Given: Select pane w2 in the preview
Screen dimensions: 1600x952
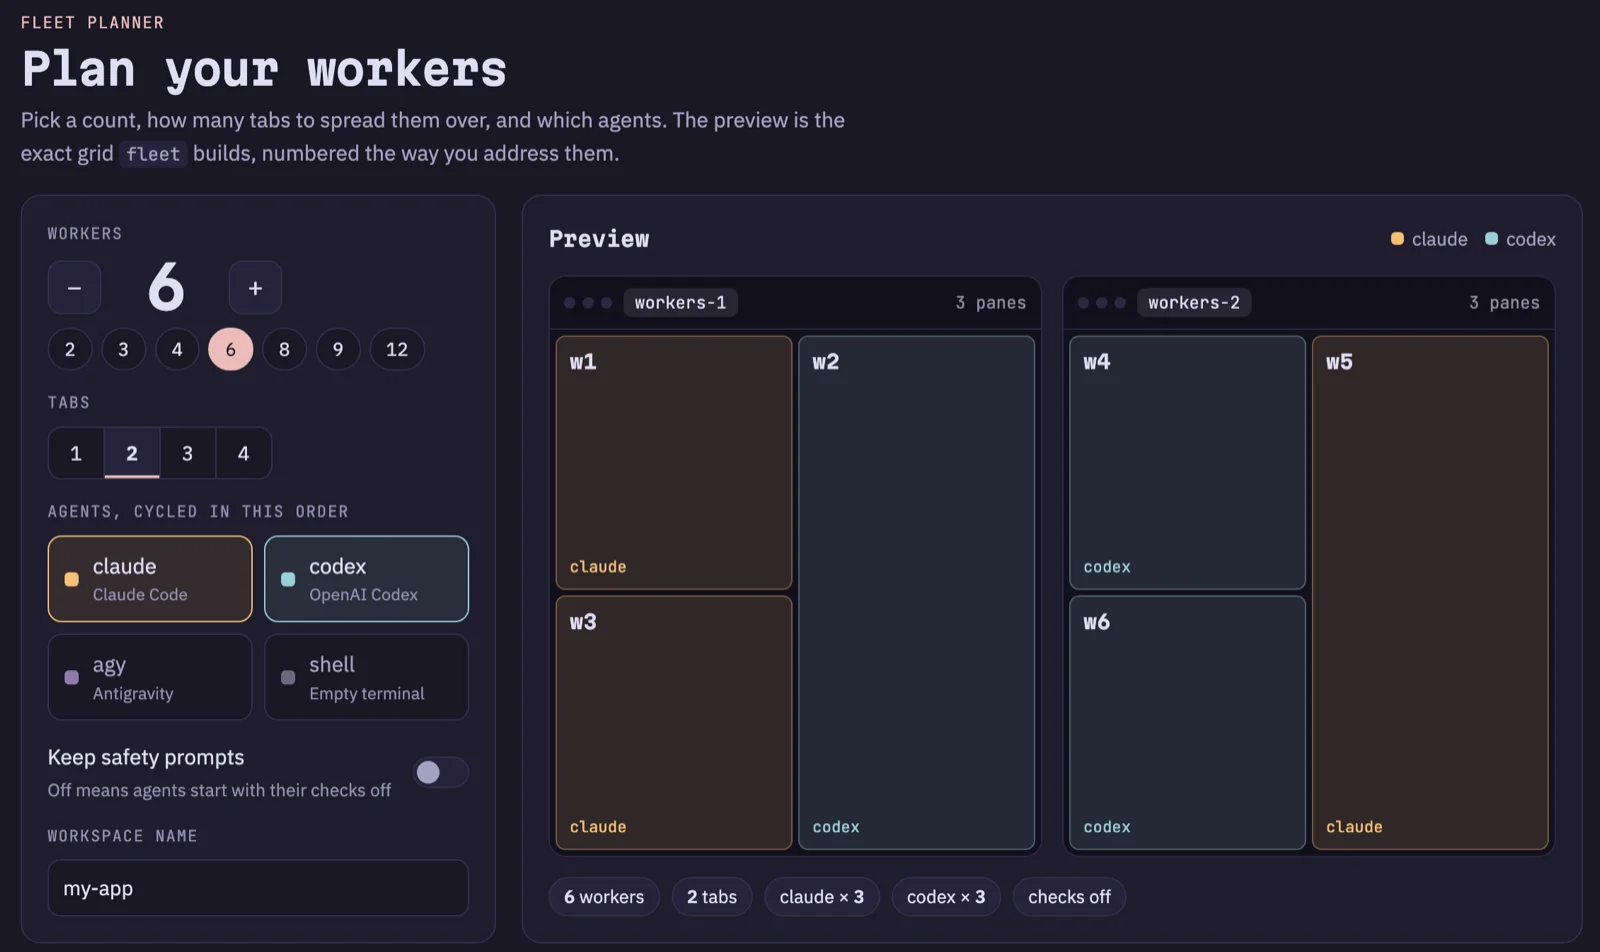Looking at the screenshot, I should 916,593.
